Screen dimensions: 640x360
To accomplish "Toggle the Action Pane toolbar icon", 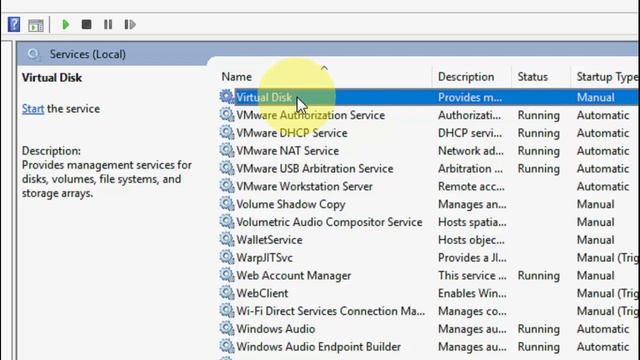I will click(x=36, y=25).
